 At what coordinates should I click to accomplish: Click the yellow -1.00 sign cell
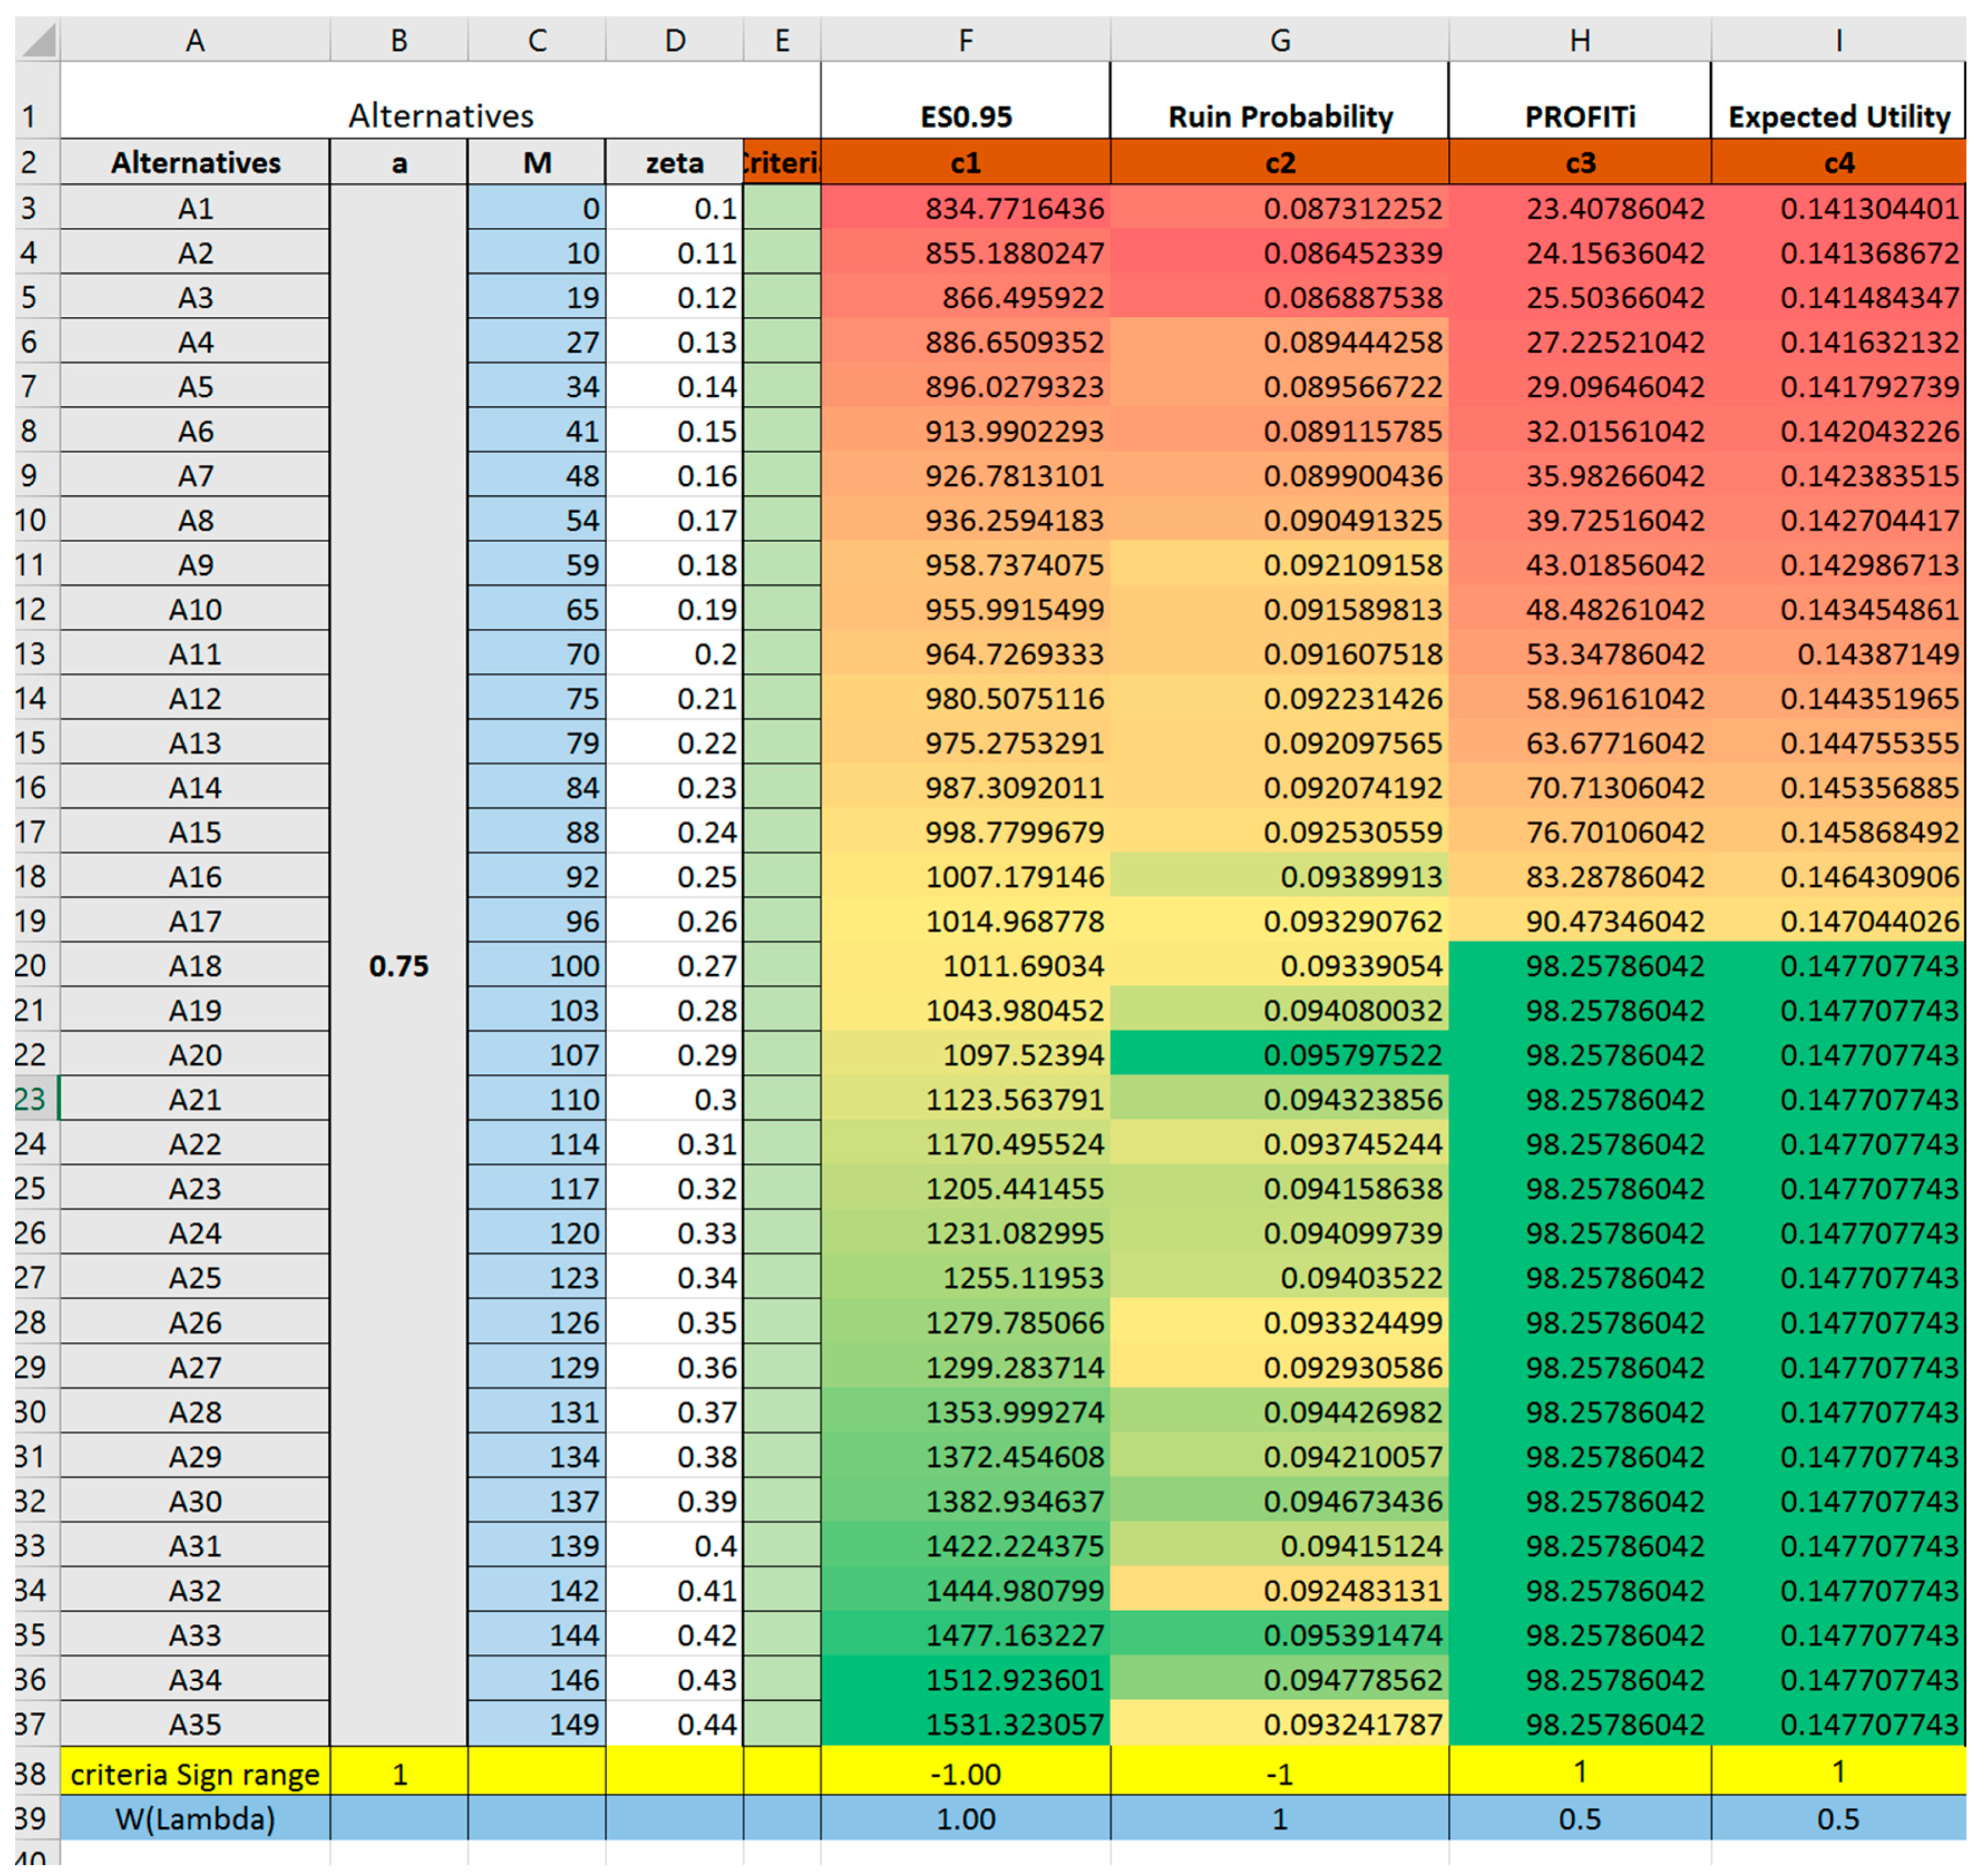[x=965, y=1774]
